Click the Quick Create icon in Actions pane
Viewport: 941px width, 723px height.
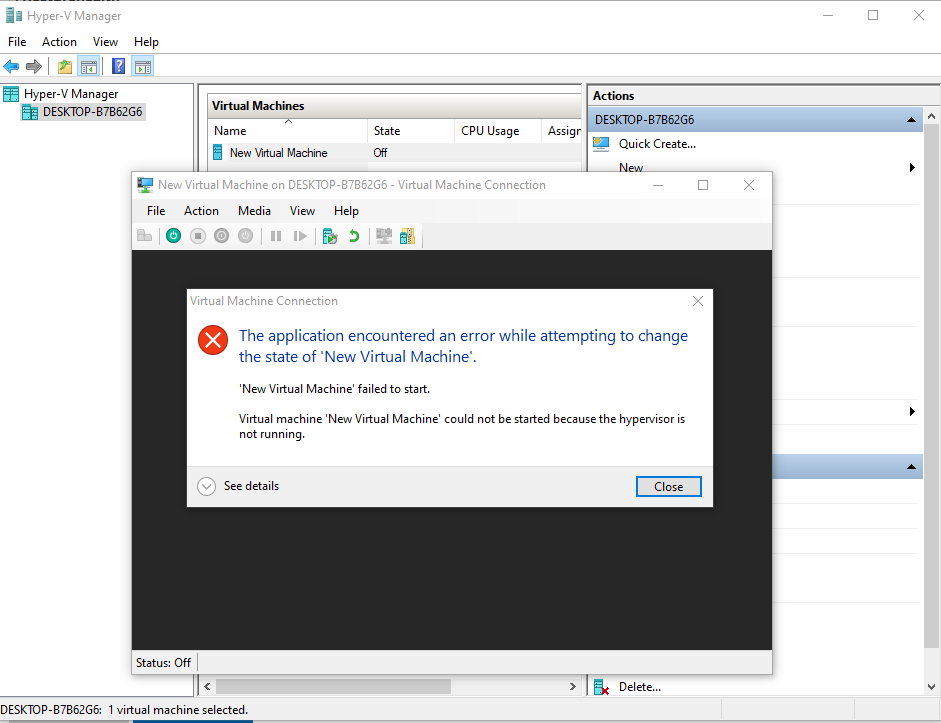pos(601,144)
